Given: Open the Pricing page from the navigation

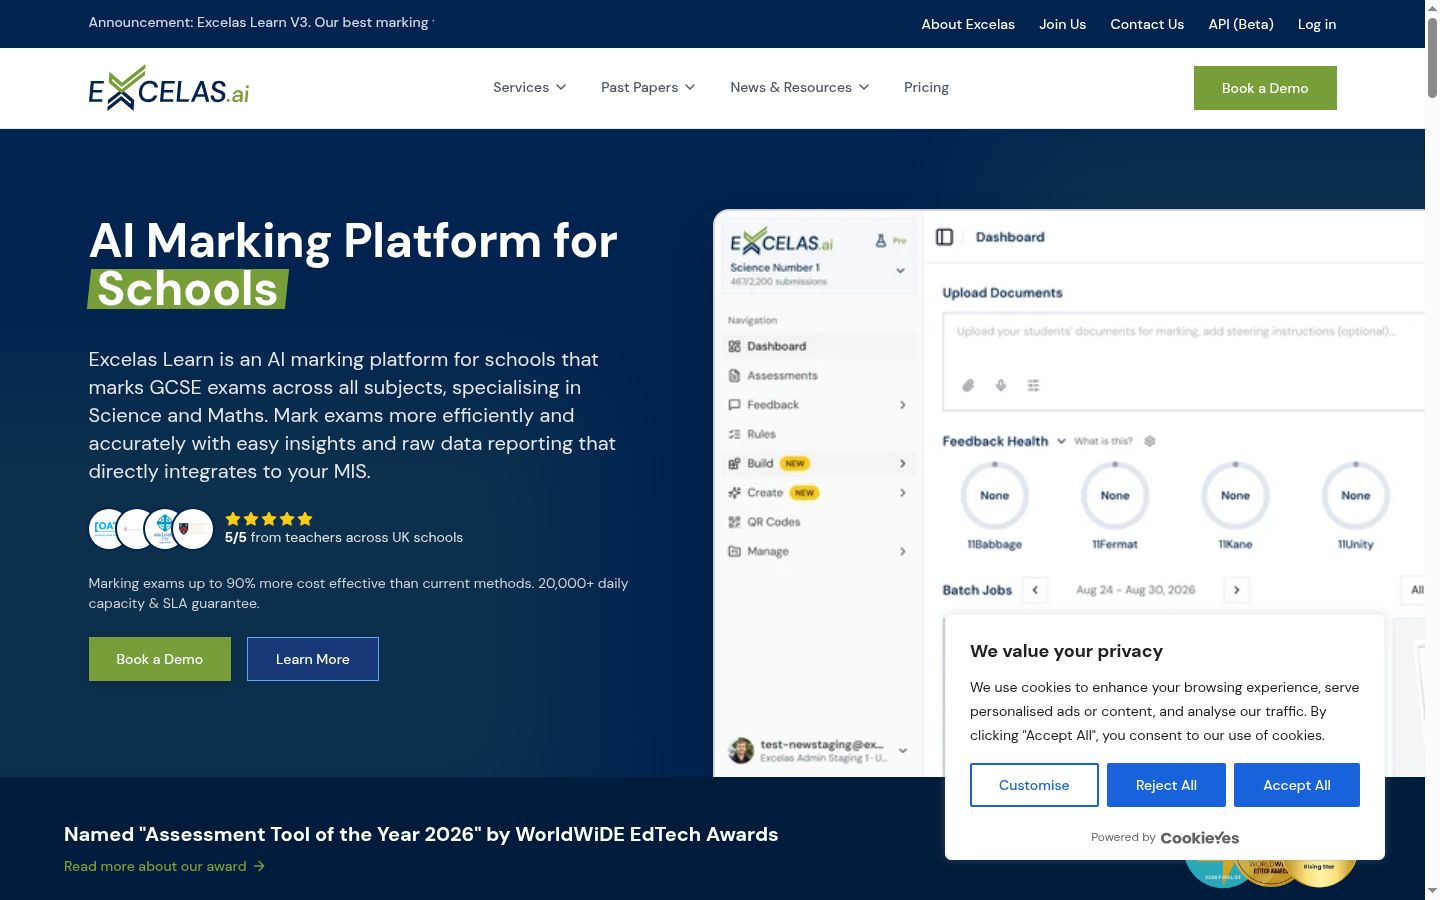Looking at the screenshot, I should pyautogui.click(x=926, y=88).
